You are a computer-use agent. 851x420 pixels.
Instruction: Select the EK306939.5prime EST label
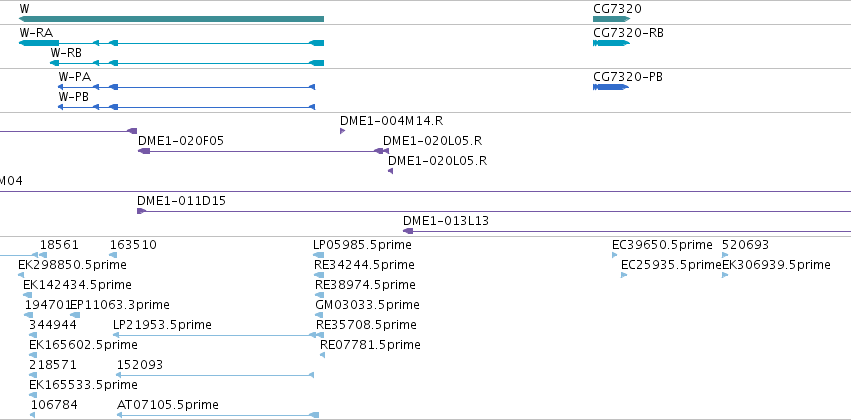776,265
